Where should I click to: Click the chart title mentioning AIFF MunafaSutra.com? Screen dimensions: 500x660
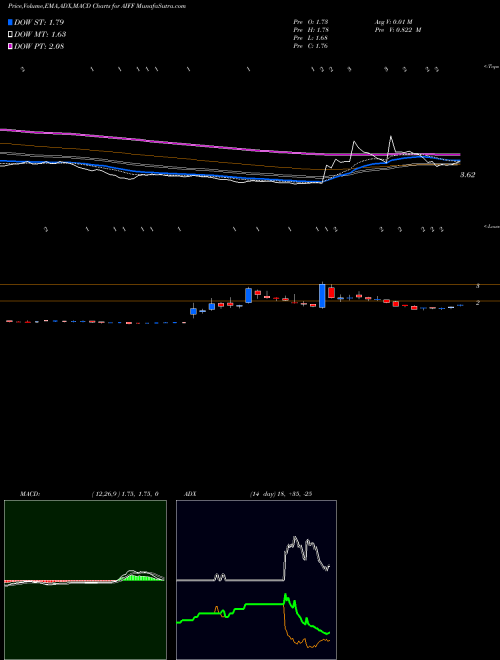(x=97, y=7)
